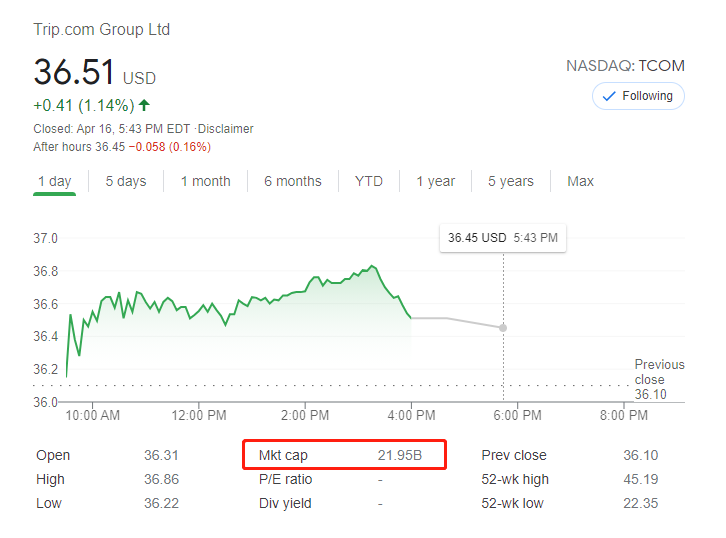
Task: Show the Max time range
Action: 580,181
